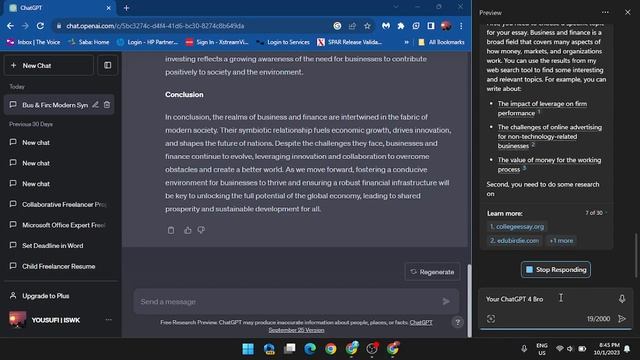Copy the response with clipboard icon
The width and height of the screenshot is (640, 360).
coord(171,231)
